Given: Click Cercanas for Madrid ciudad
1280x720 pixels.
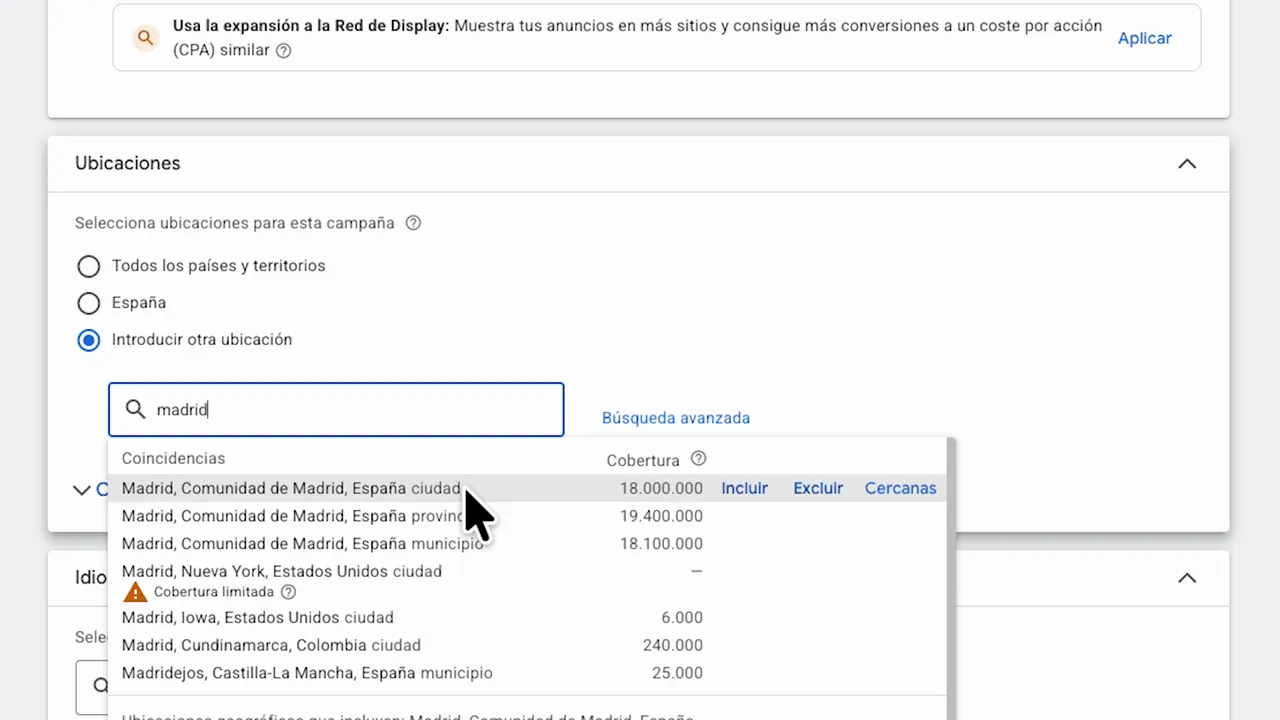Looking at the screenshot, I should click(x=900, y=488).
